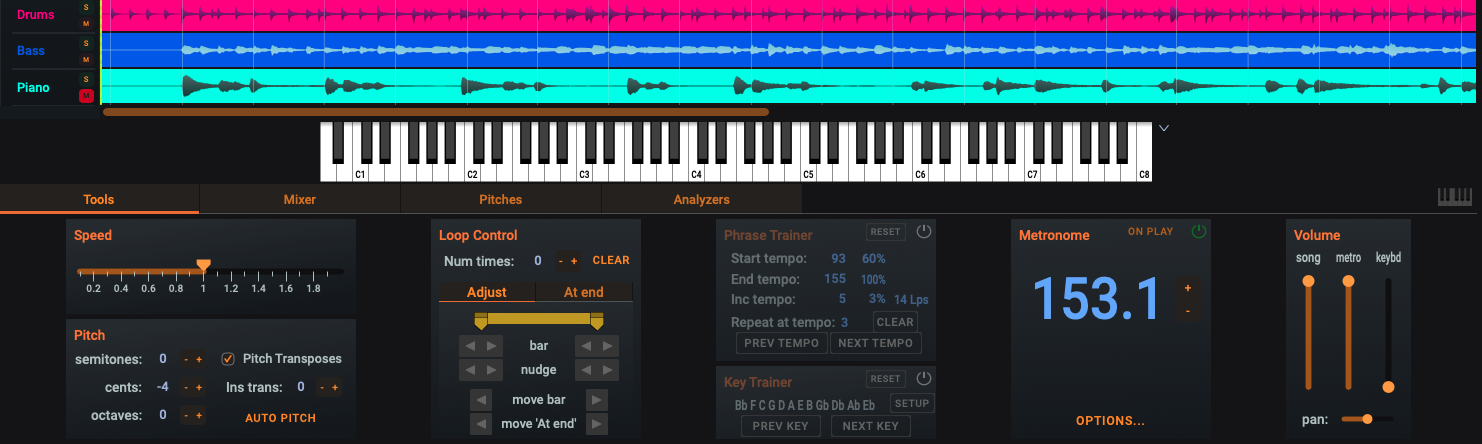Clear the Repeat at tempo setting
The width and height of the screenshot is (1482, 444).
(x=895, y=322)
